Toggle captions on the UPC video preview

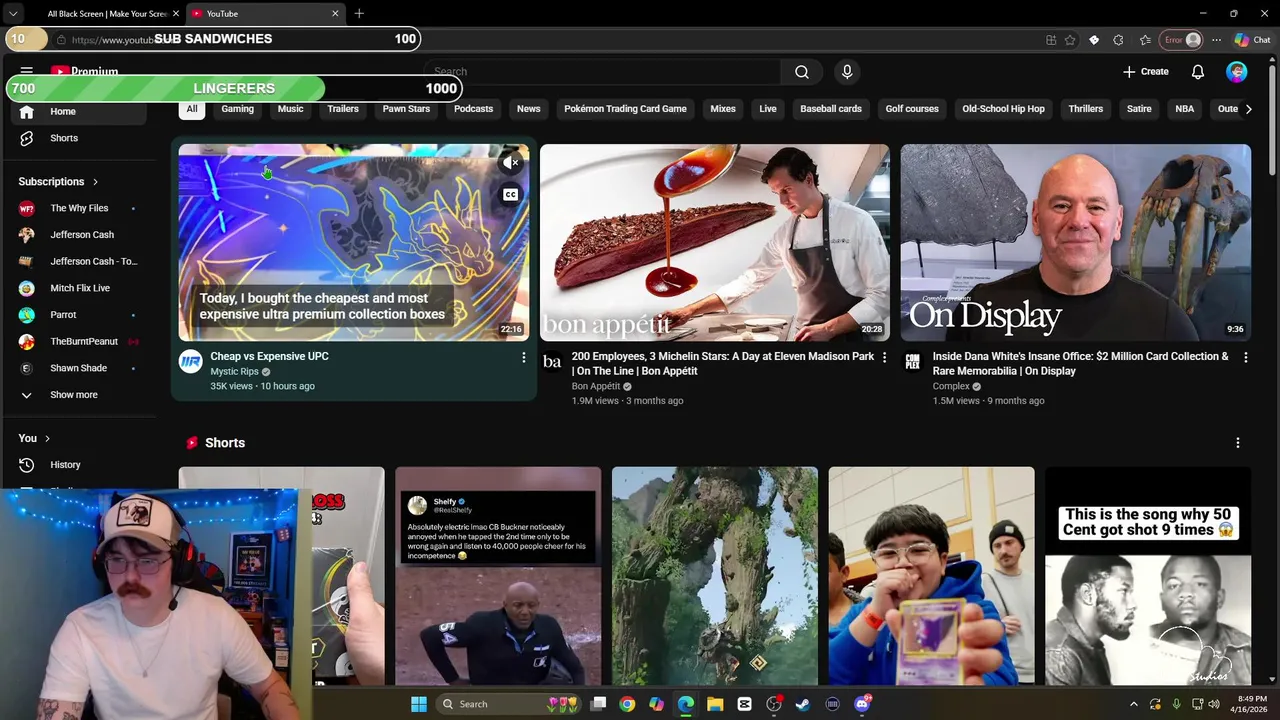[x=511, y=194]
